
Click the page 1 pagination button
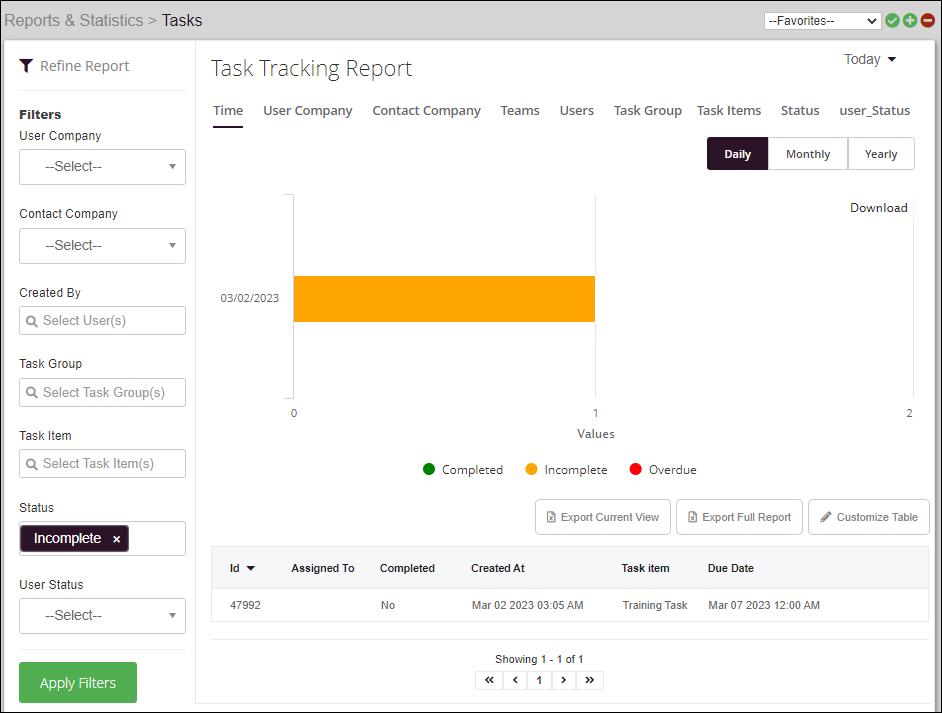(x=539, y=680)
